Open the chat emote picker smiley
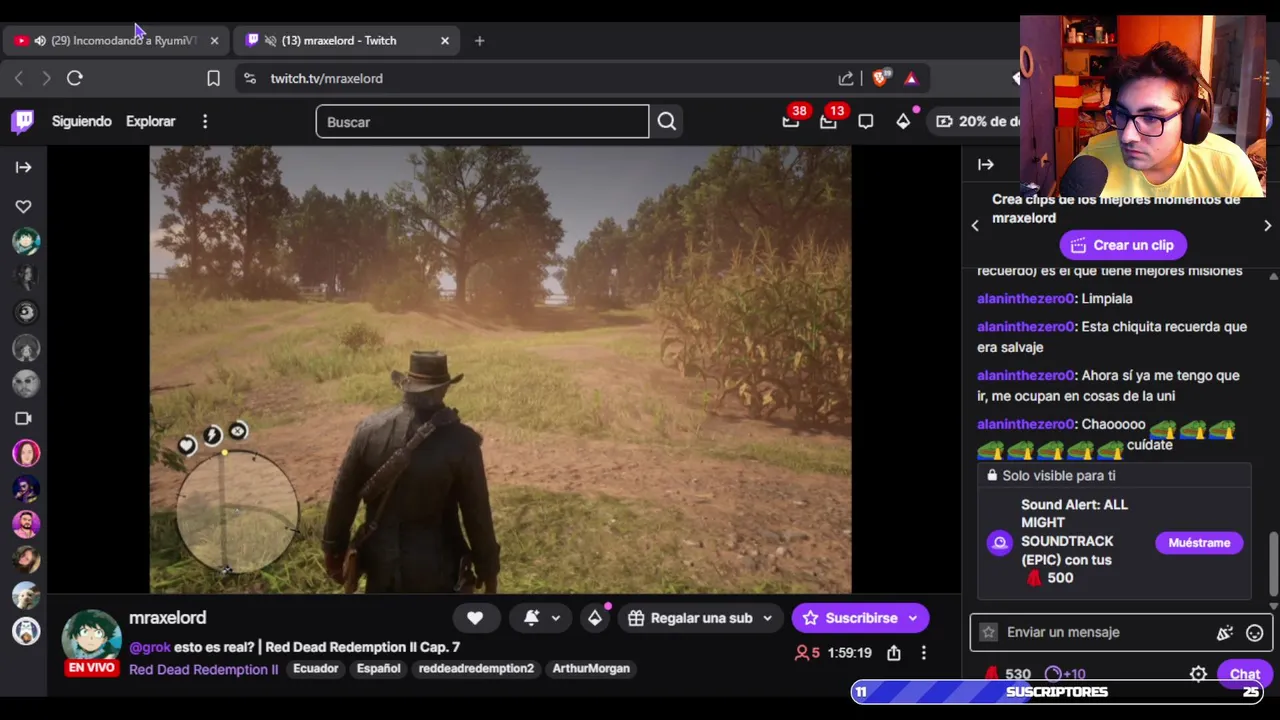This screenshot has width=1280, height=720. point(1255,633)
